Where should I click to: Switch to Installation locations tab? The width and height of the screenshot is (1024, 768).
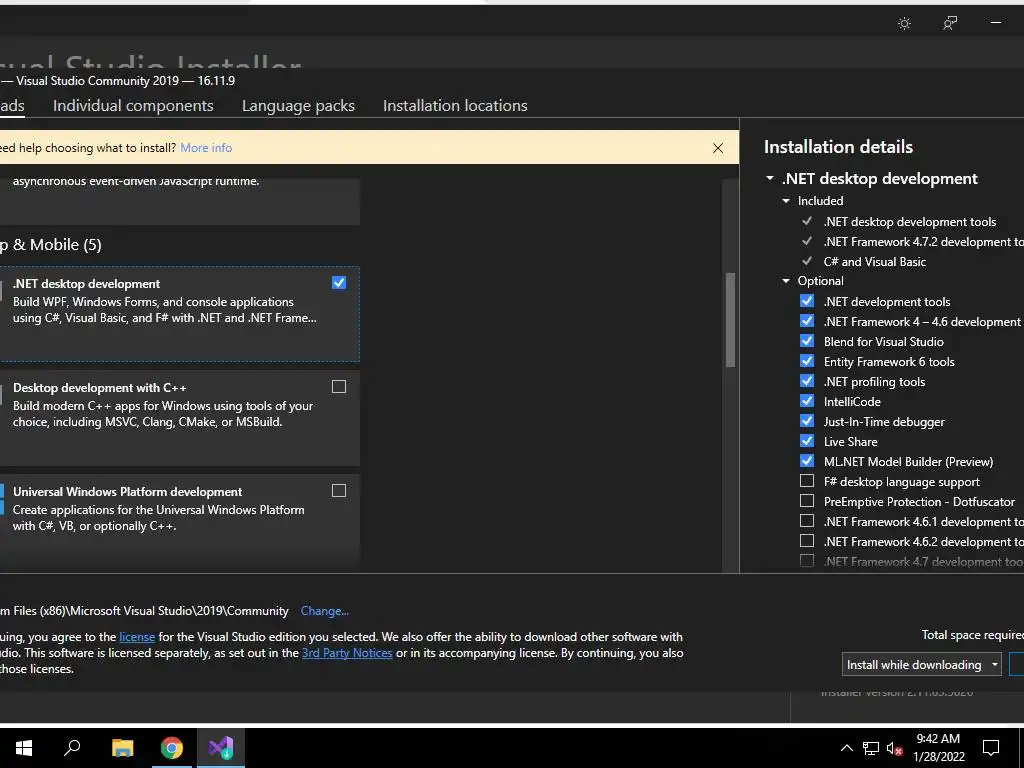point(455,105)
